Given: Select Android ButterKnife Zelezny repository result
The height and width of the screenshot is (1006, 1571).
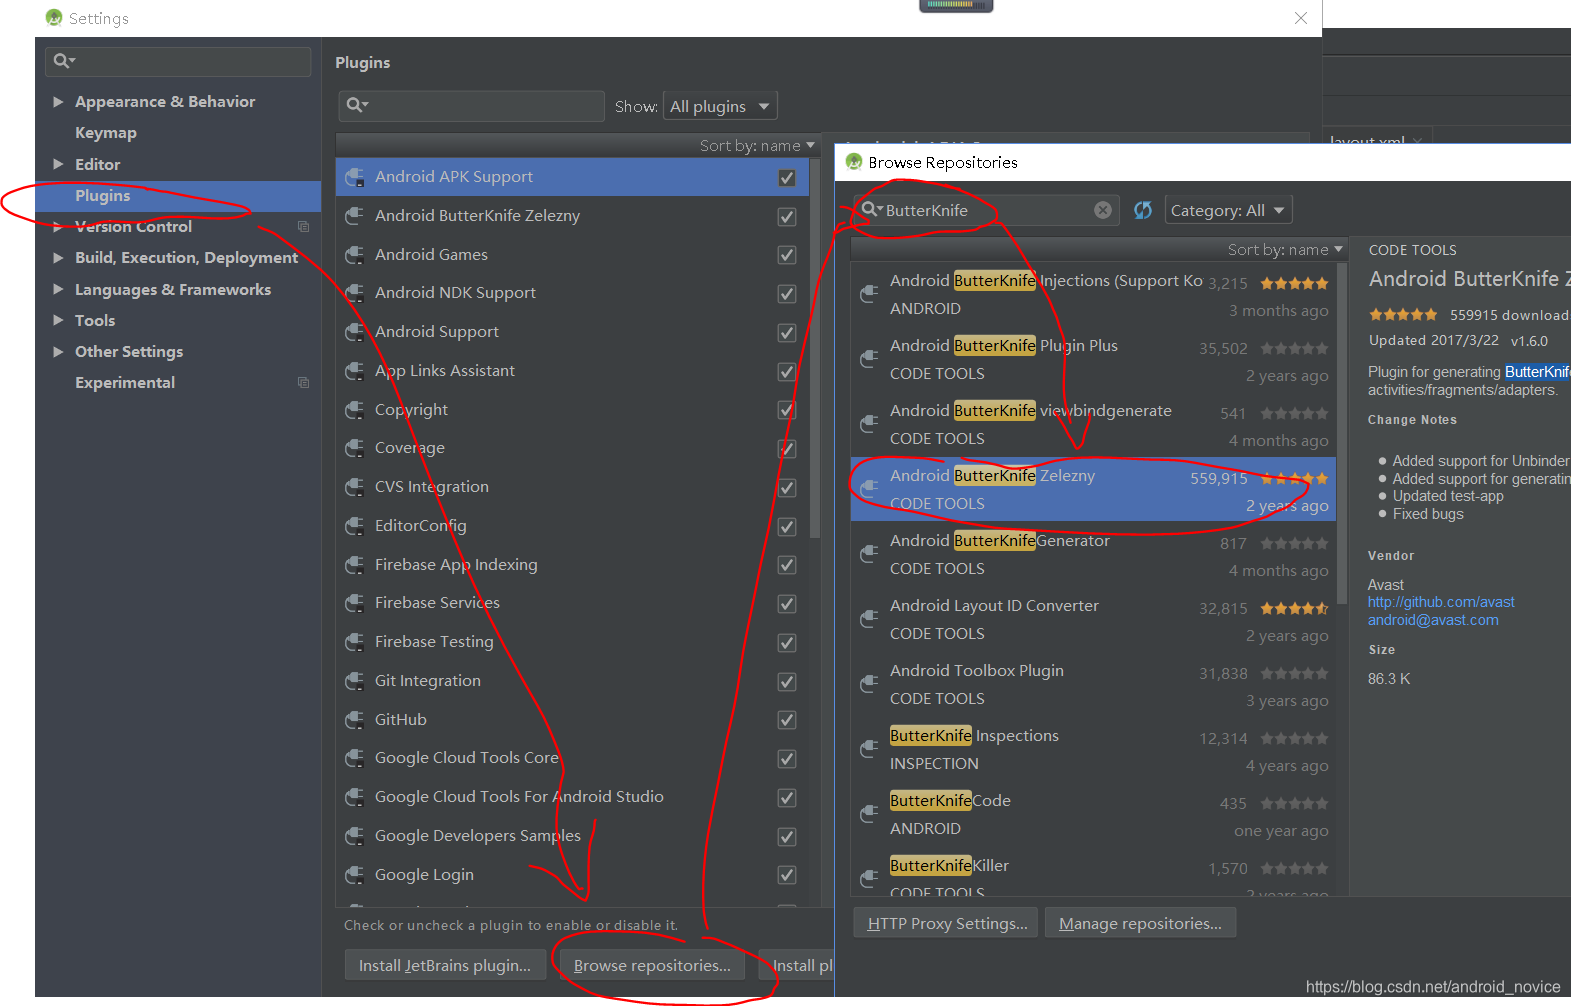Looking at the screenshot, I should [x=1093, y=489].
